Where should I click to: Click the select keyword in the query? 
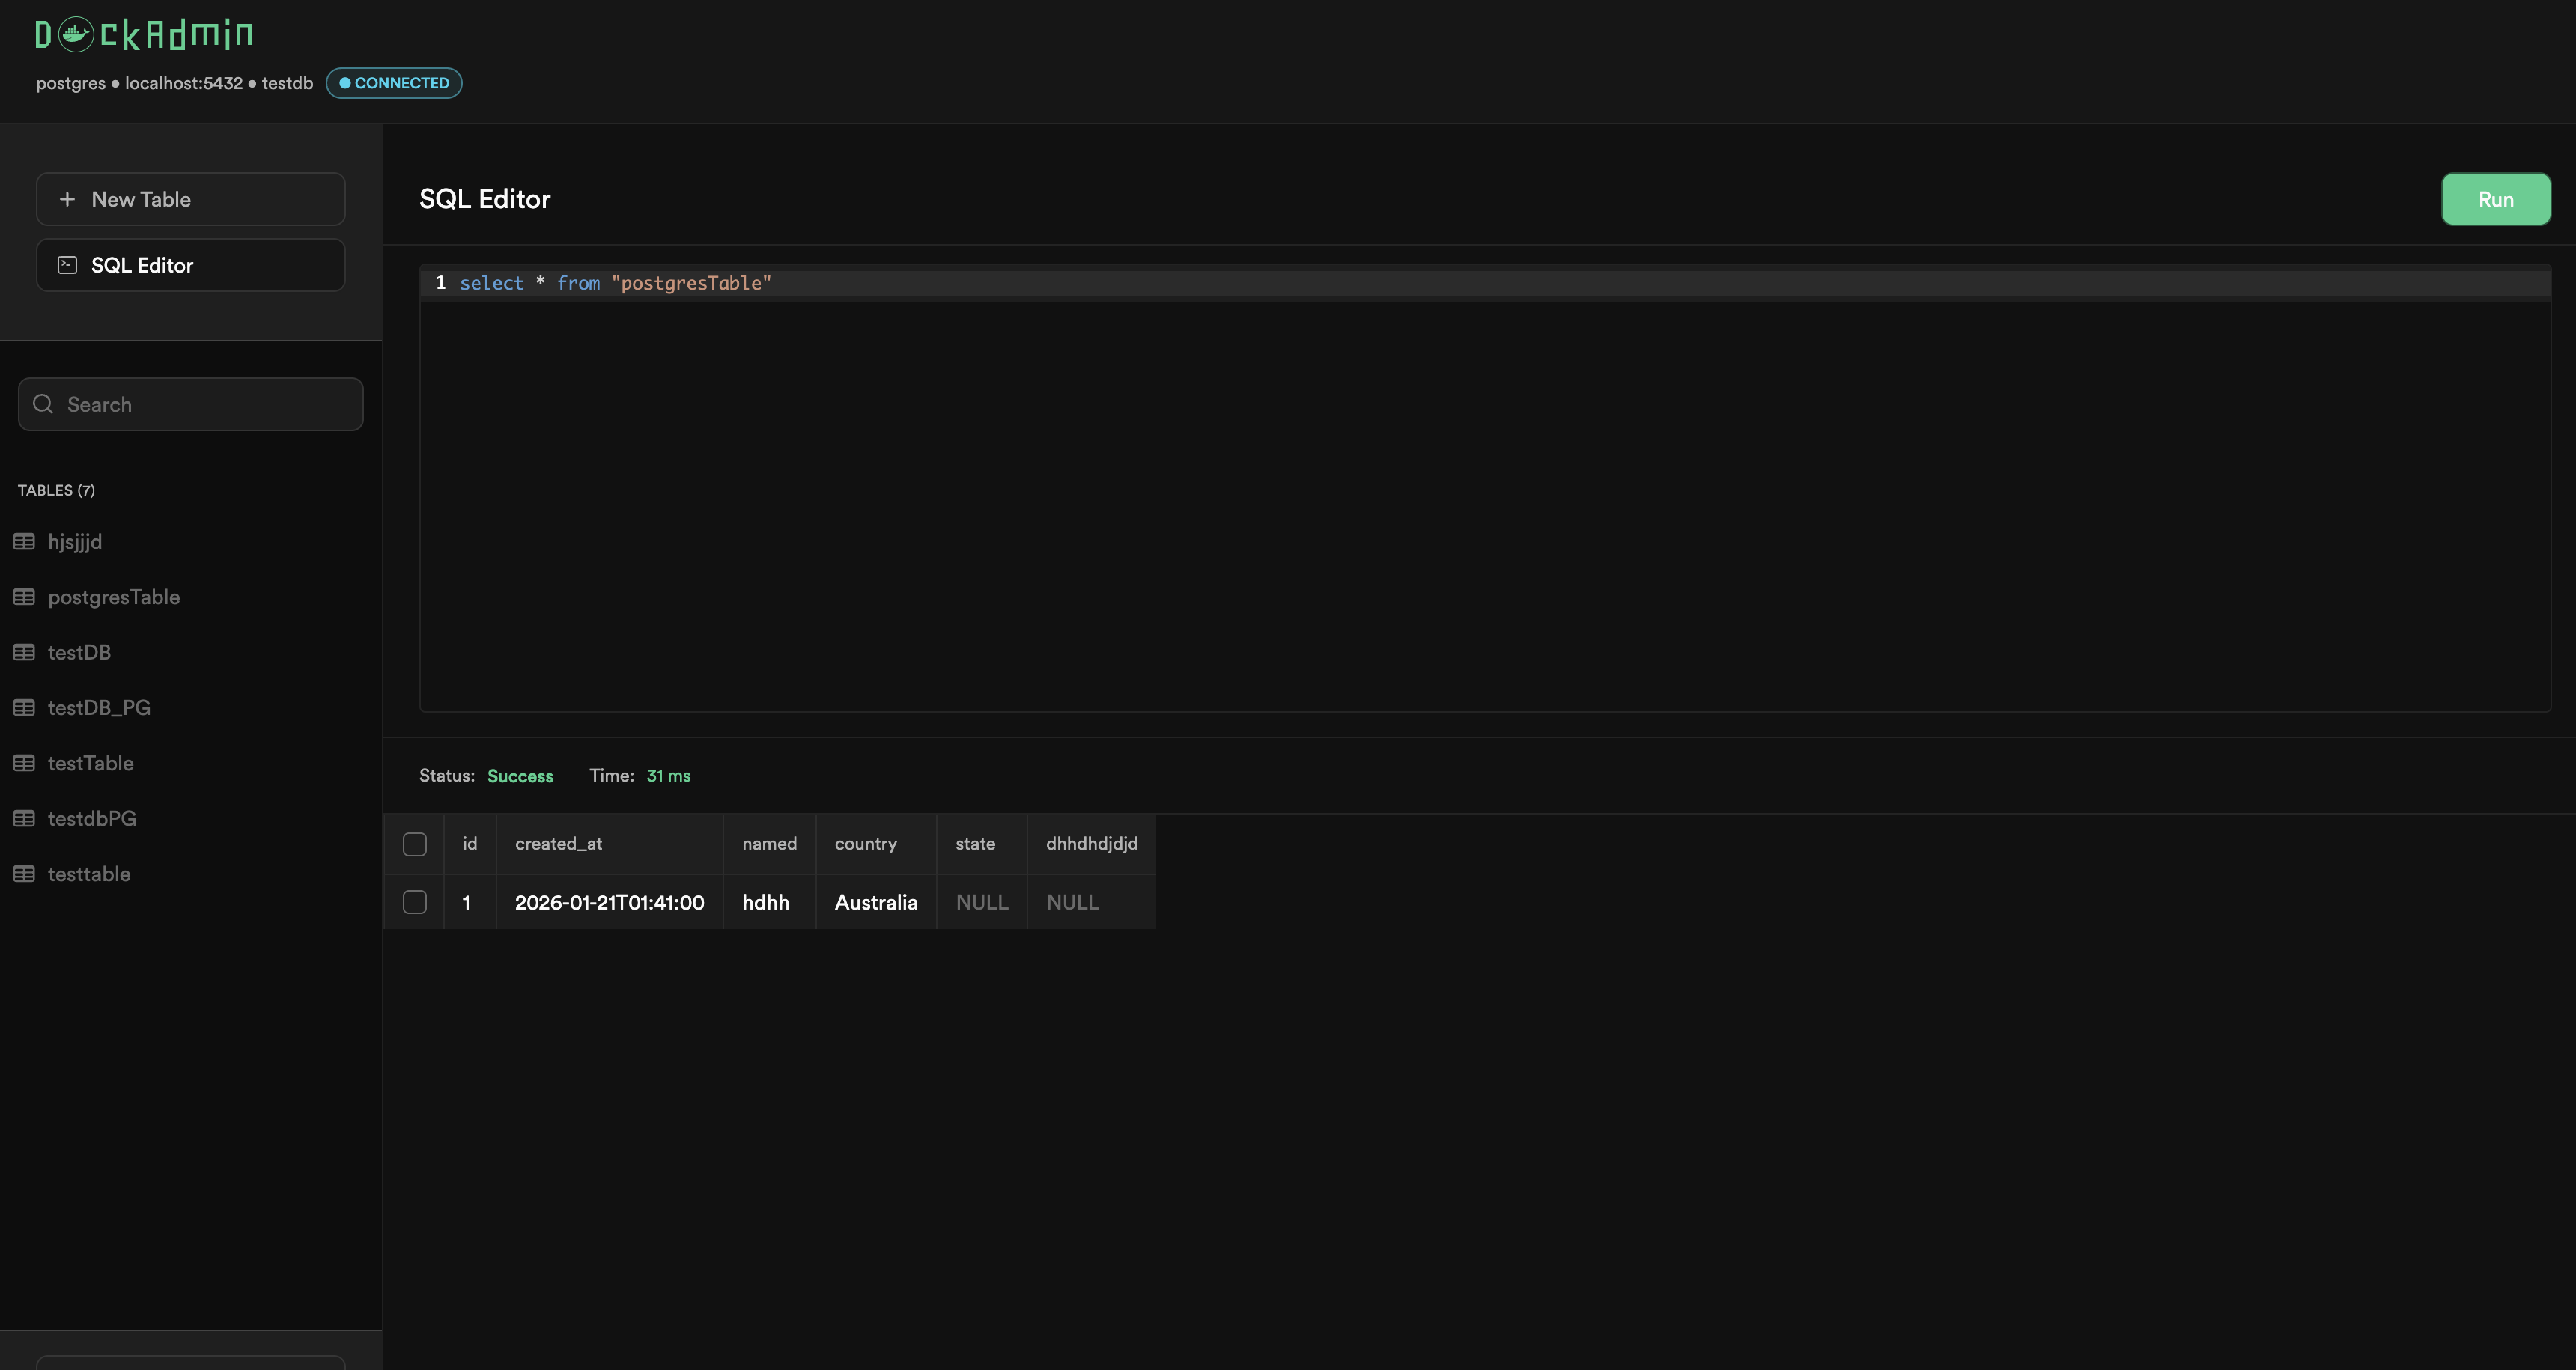[x=492, y=283]
